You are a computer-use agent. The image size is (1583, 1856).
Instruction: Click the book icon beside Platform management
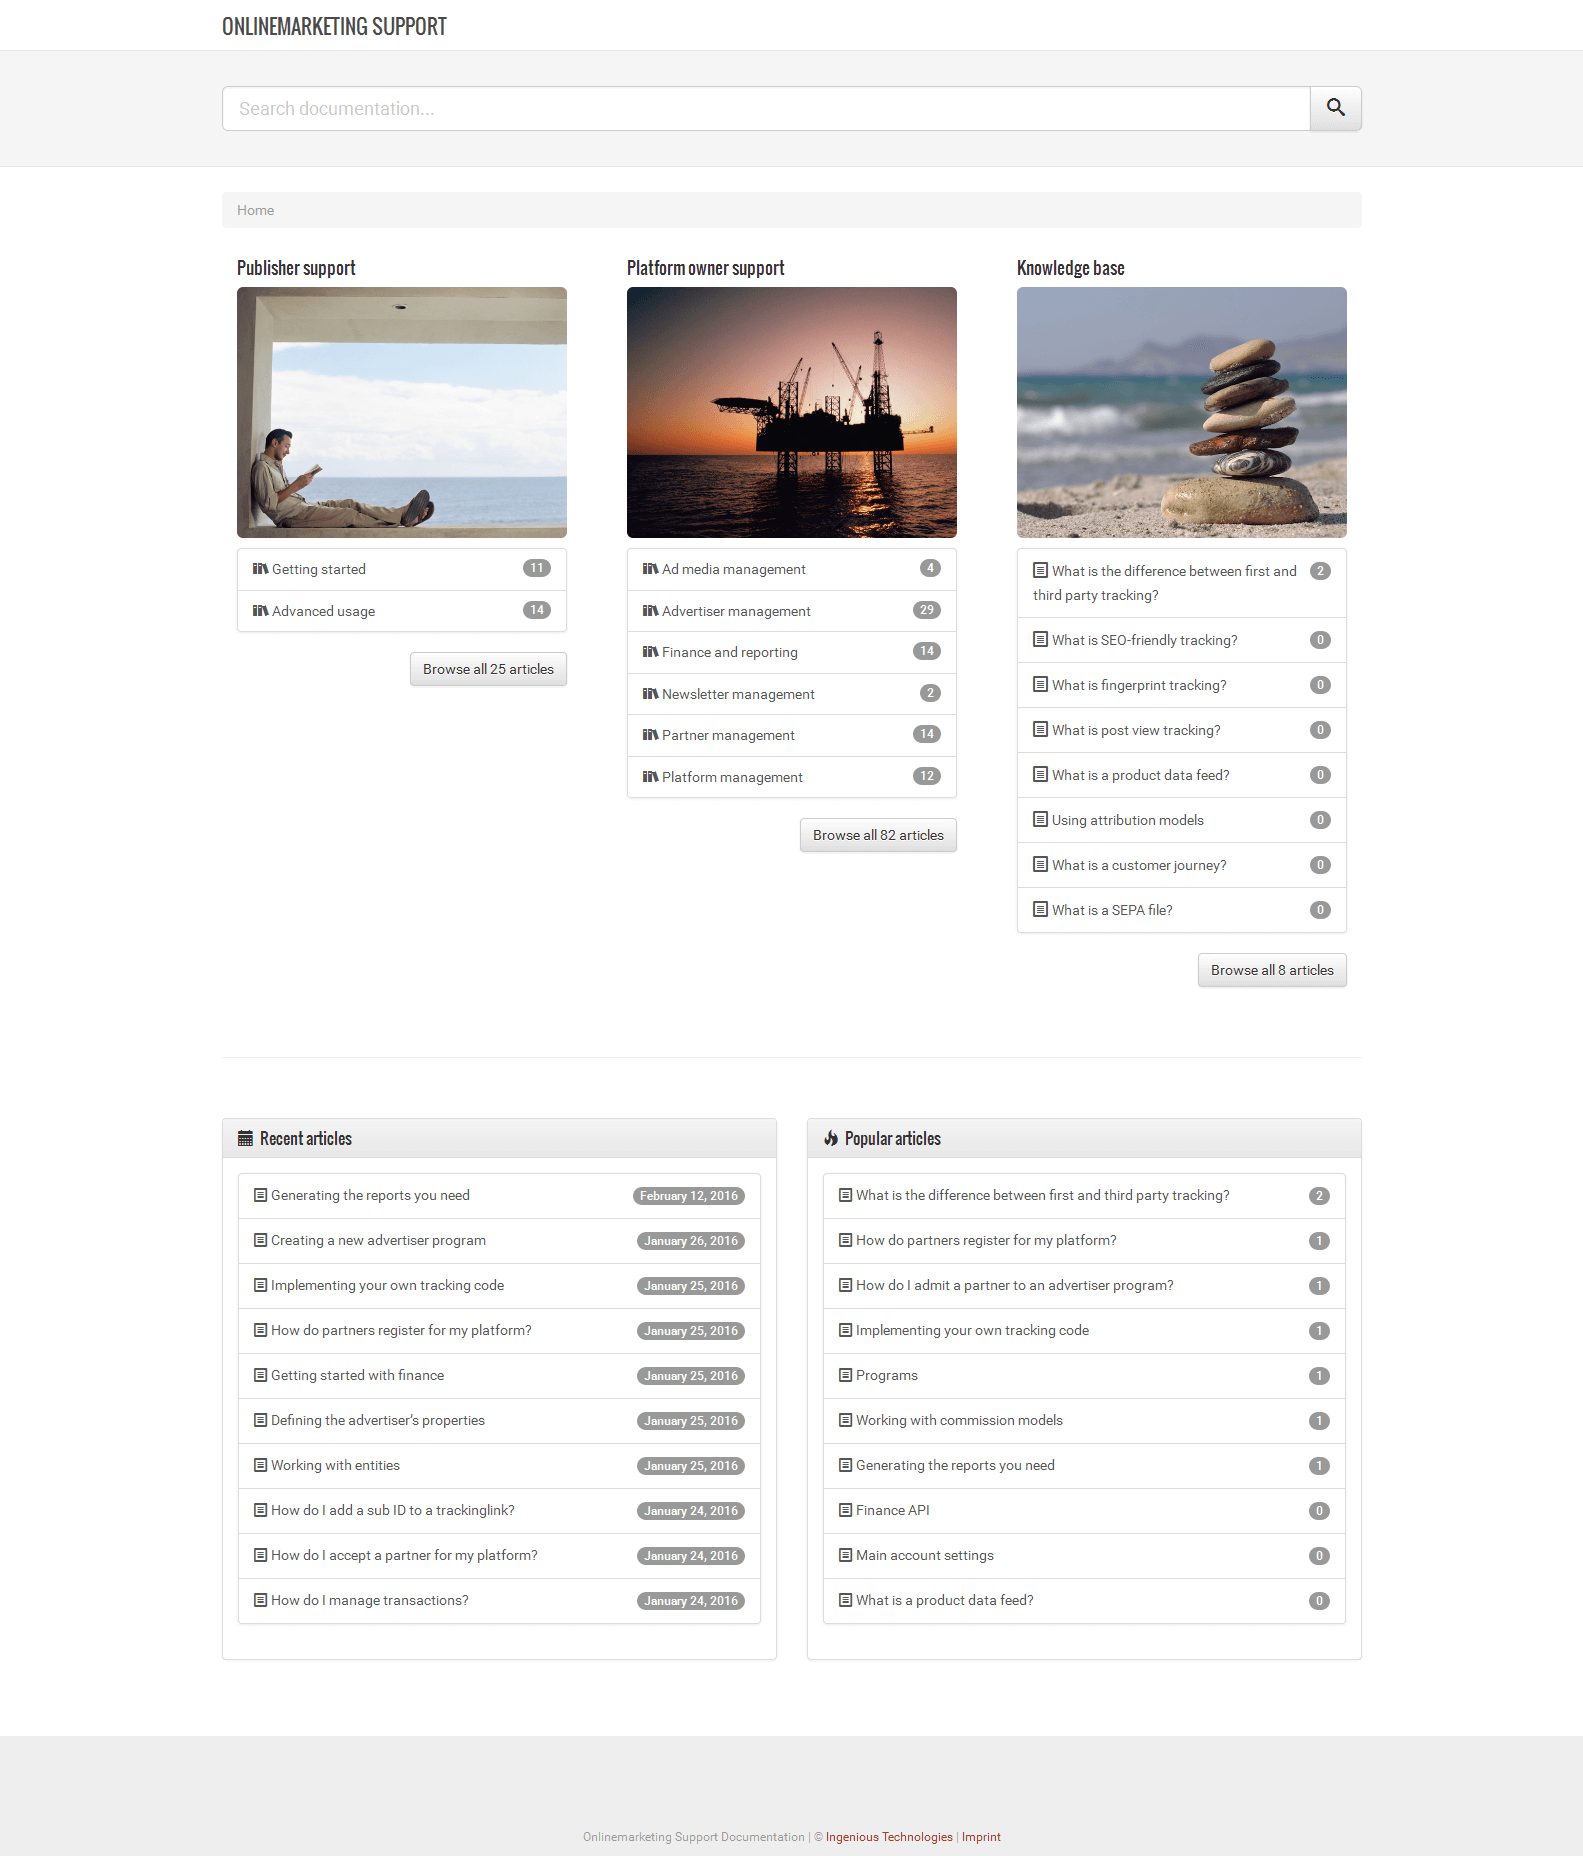(650, 777)
